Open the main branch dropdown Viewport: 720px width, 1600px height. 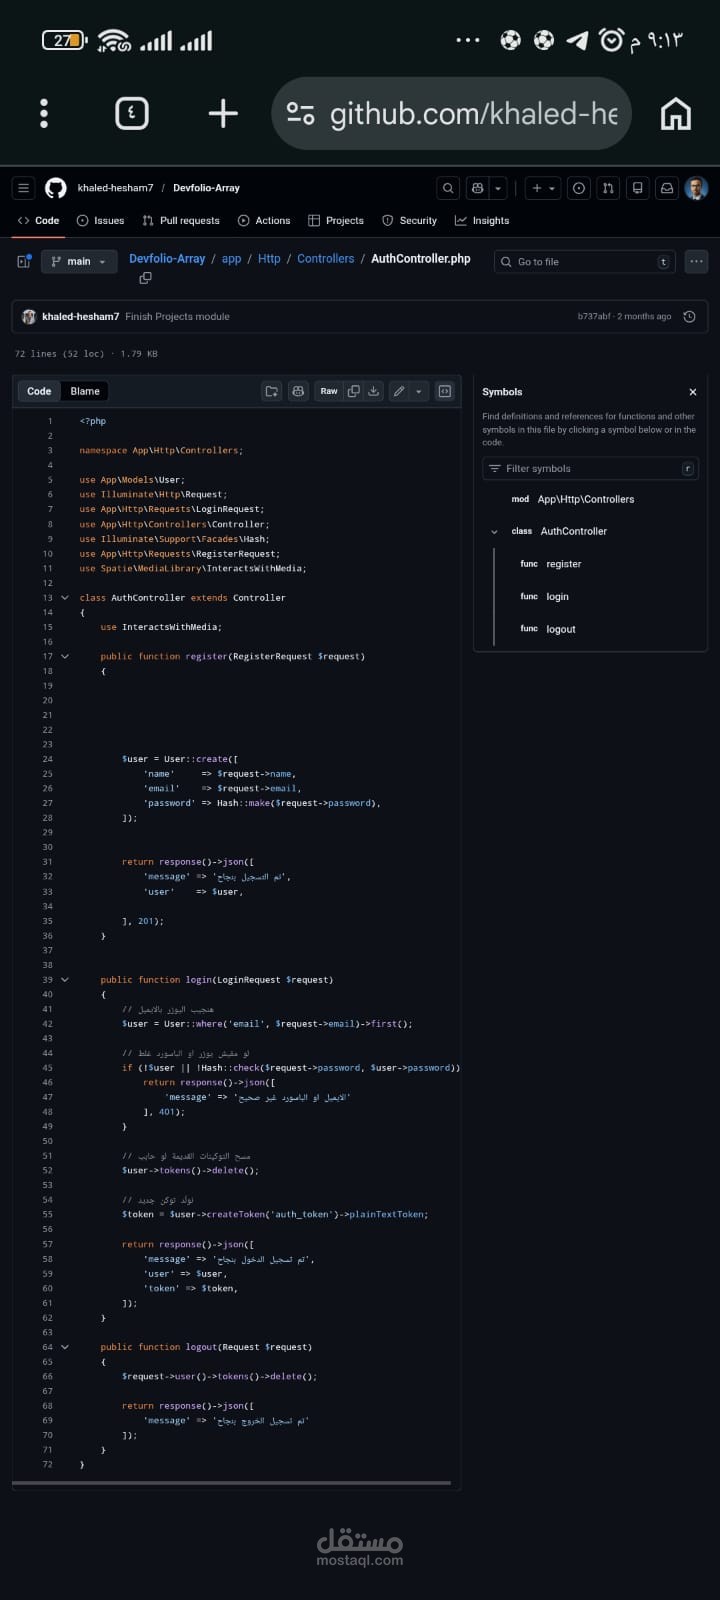[79, 262]
